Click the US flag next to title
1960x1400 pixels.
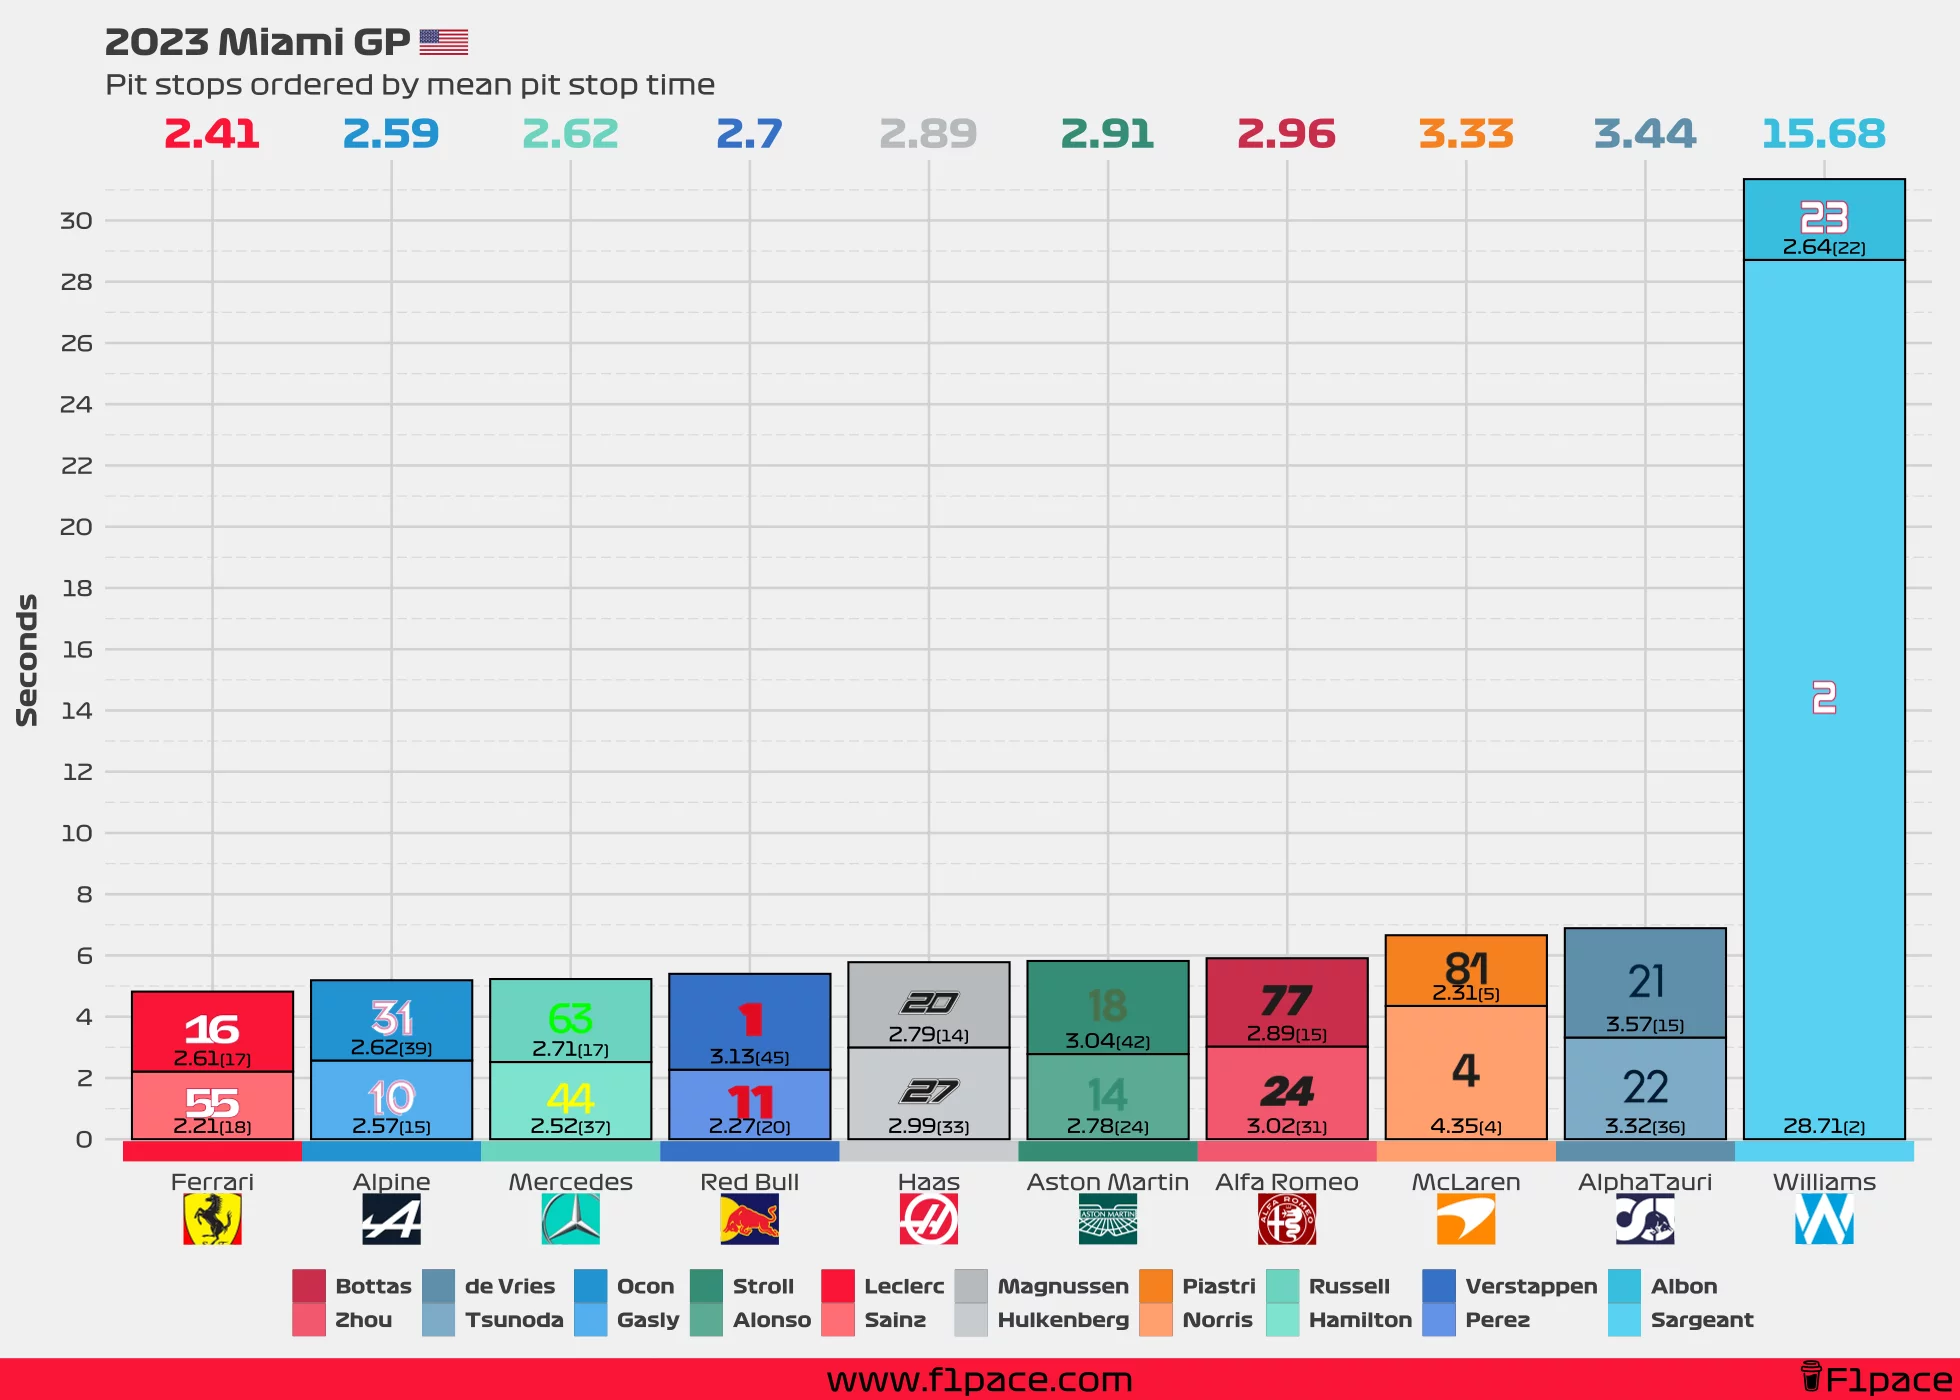tap(444, 42)
